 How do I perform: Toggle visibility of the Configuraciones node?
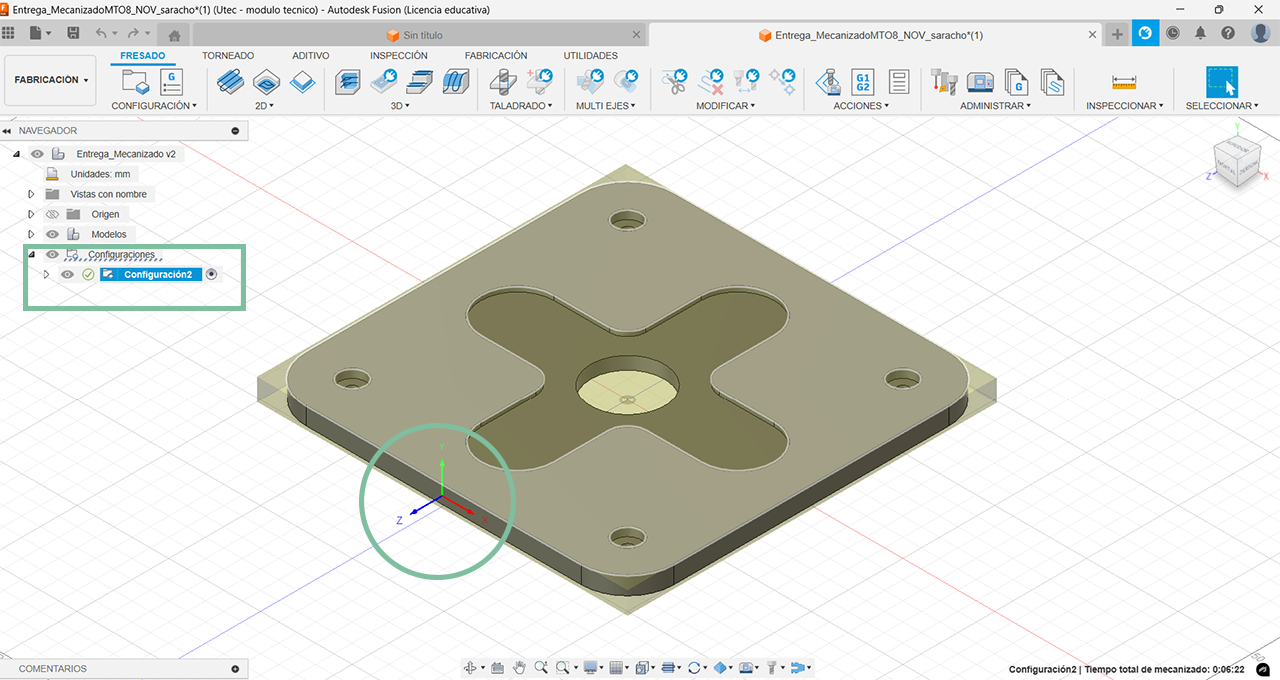53,254
